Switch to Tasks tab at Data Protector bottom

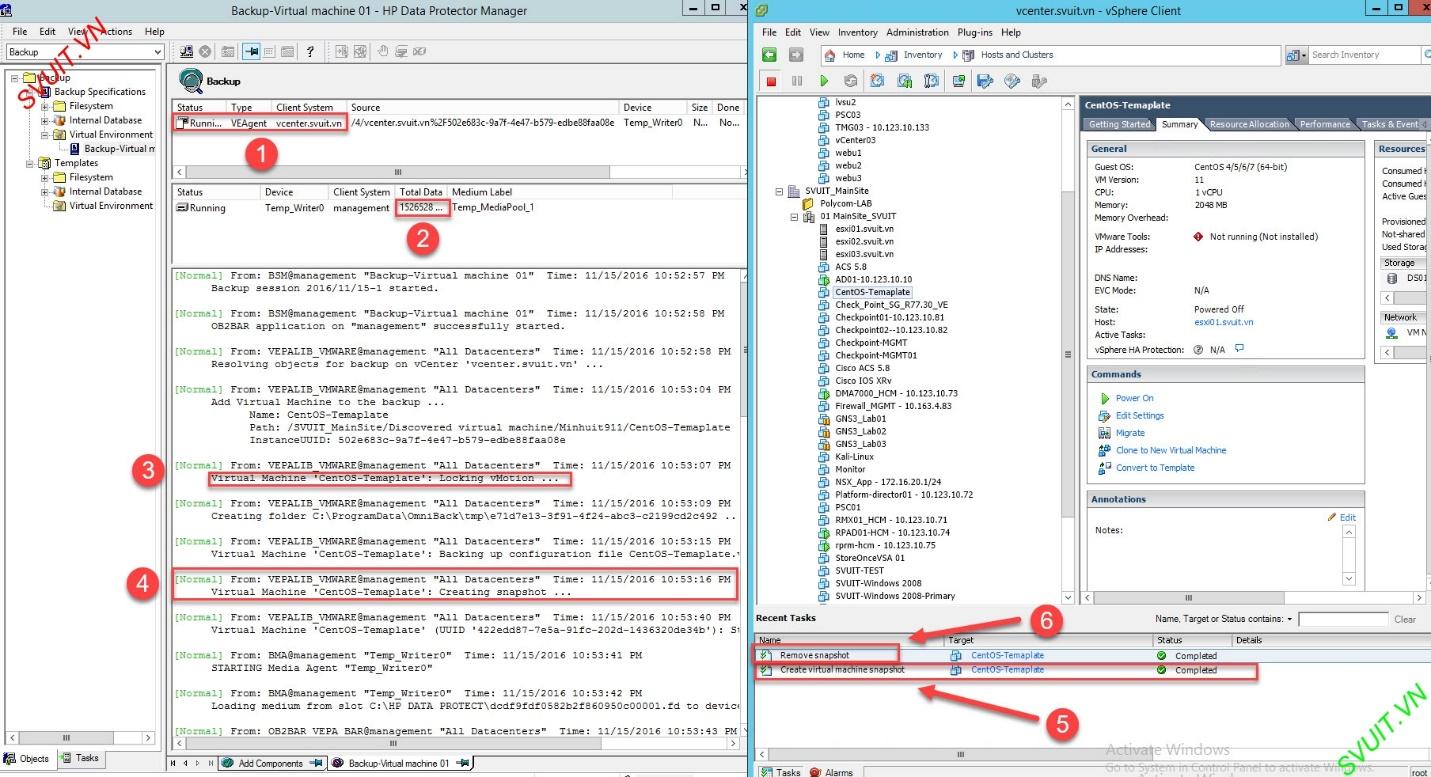pos(79,758)
